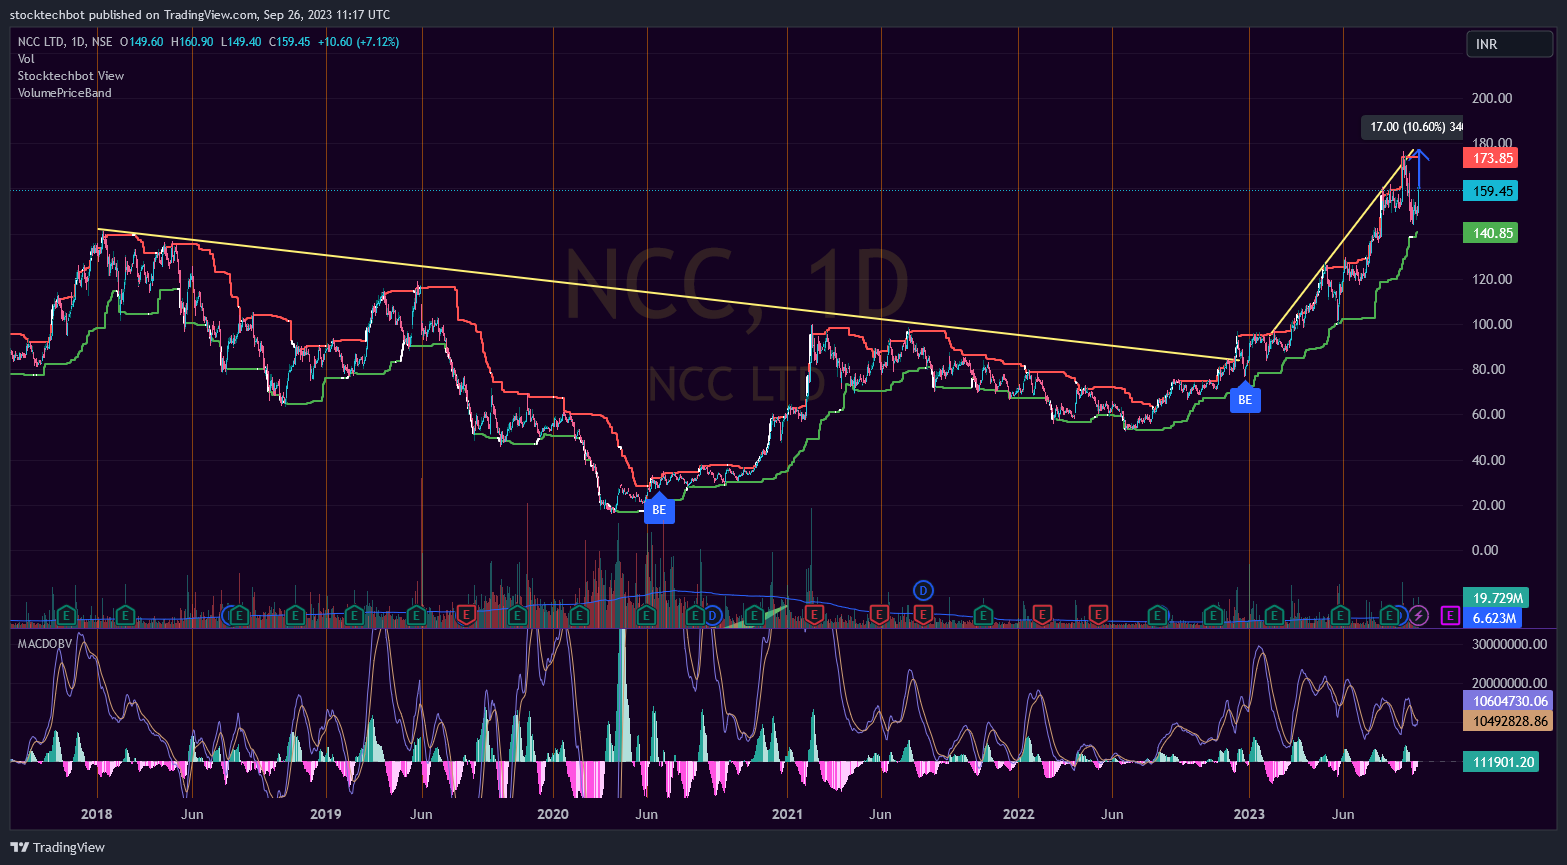Screen dimensions: 1567x865
Task: Click the 2022 time axis label
Action: 1018,814
